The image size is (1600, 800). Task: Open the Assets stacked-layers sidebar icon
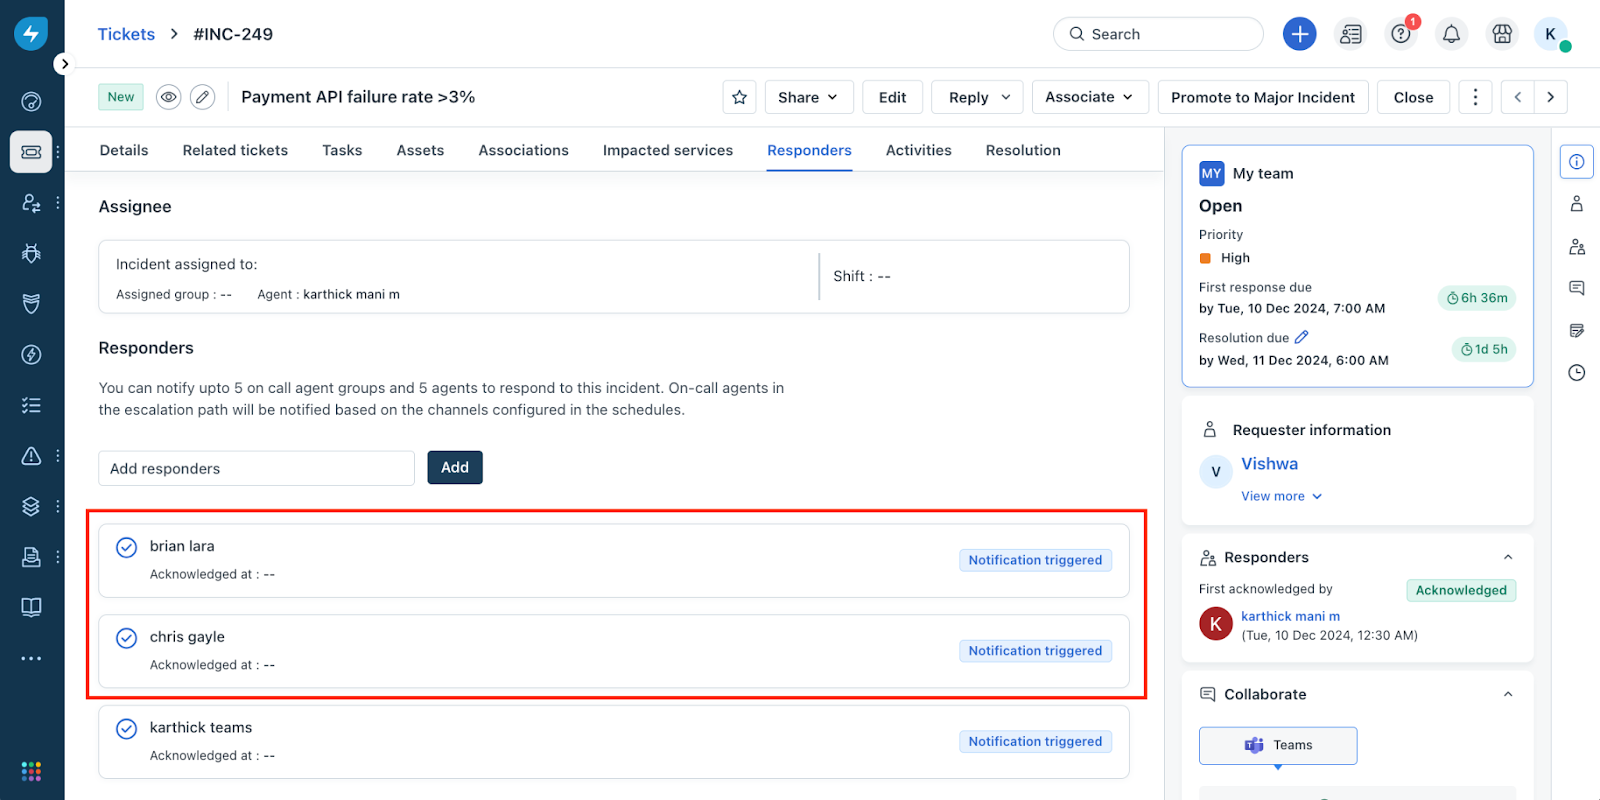(x=31, y=506)
